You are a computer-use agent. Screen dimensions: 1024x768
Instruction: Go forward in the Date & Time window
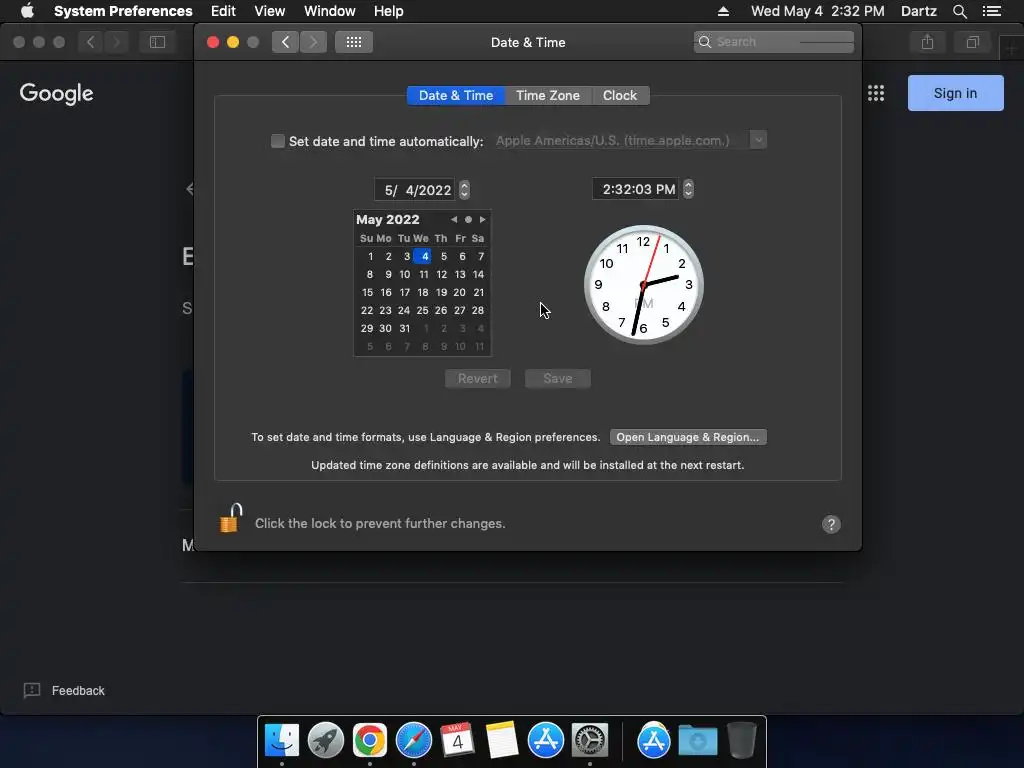[313, 42]
